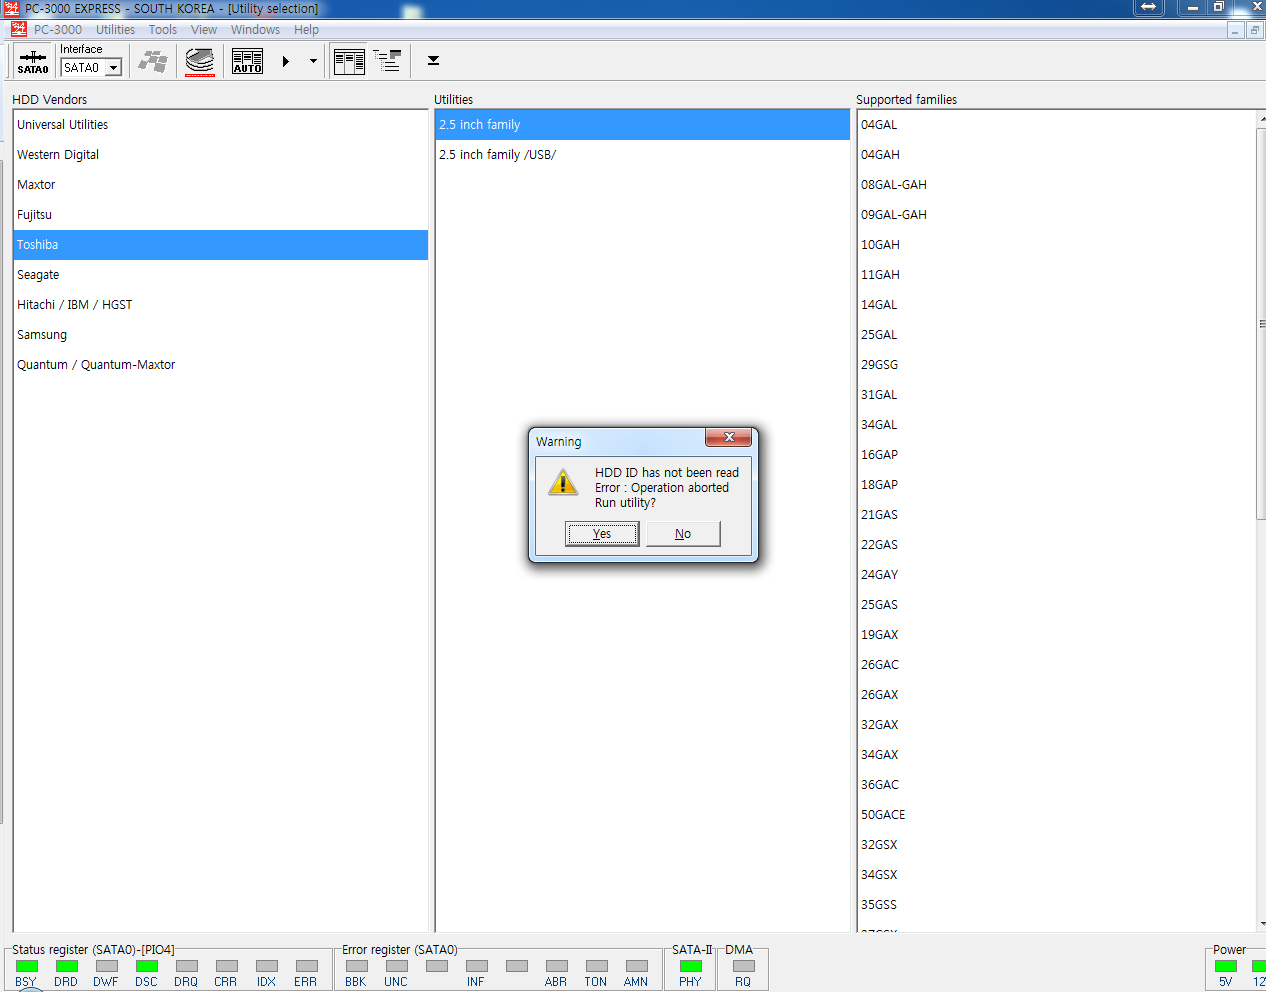Viewport: 1266px width, 992px height.
Task: Click the toolbar overflow chevron icon
Action: click(433, 61)
